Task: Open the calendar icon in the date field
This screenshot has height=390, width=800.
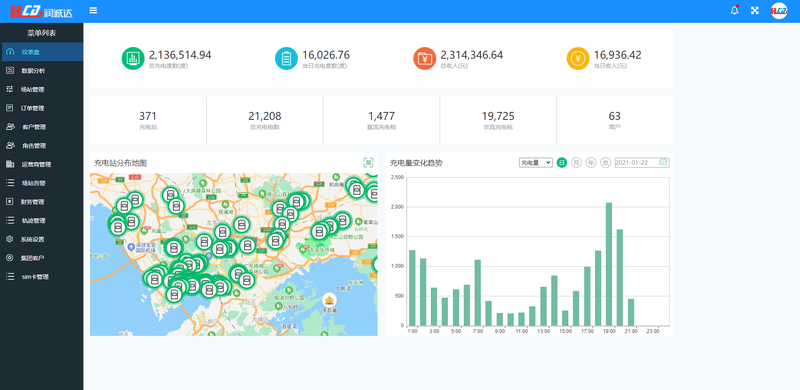Action: (663, 162)
